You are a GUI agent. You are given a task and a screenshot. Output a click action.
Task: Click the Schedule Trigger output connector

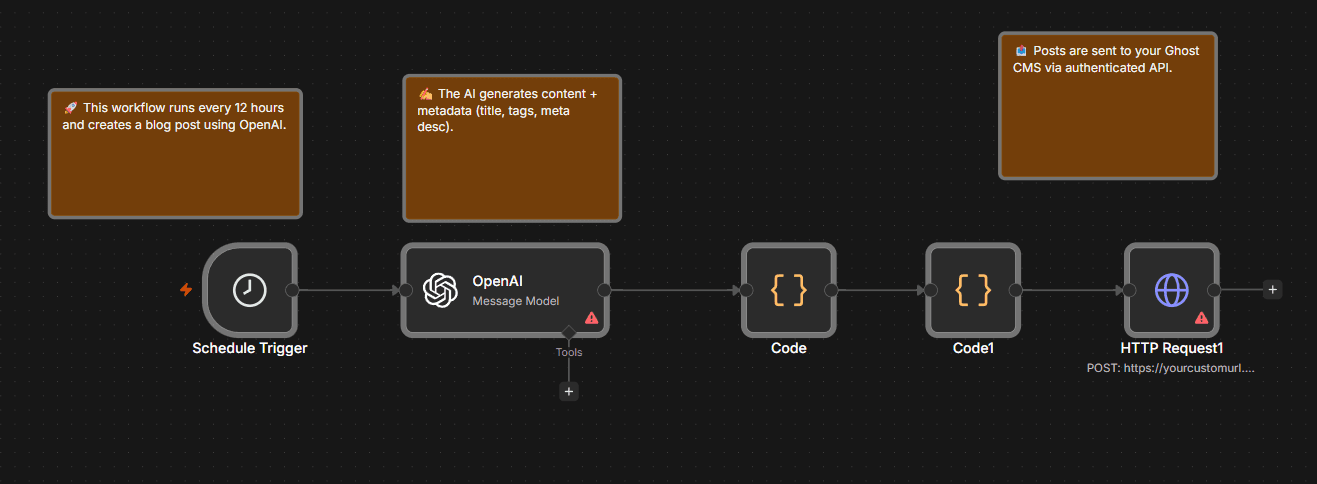292,290
